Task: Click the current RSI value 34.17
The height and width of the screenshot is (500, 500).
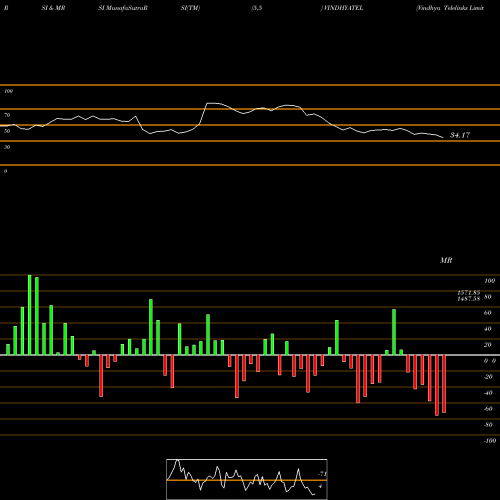Action: 460,135
